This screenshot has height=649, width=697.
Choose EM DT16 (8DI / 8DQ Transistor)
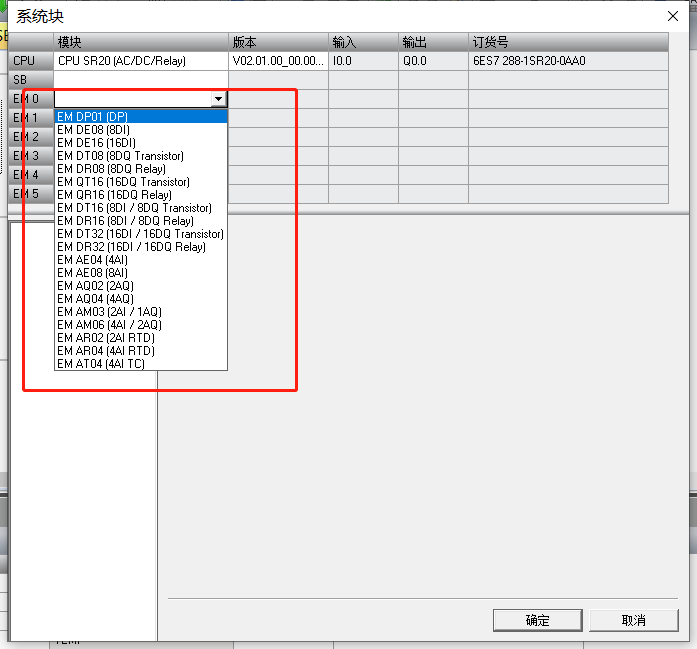point(140,208)
